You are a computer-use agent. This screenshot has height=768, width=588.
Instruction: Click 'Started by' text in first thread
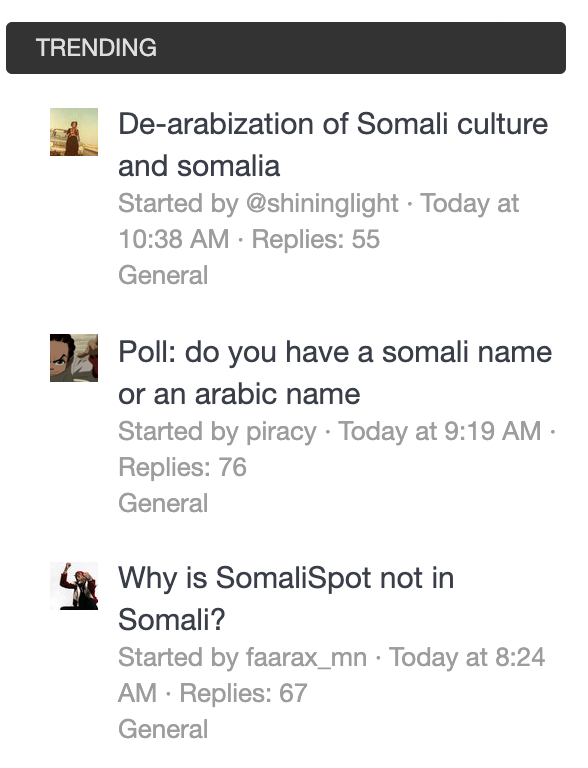pos(178,203)
